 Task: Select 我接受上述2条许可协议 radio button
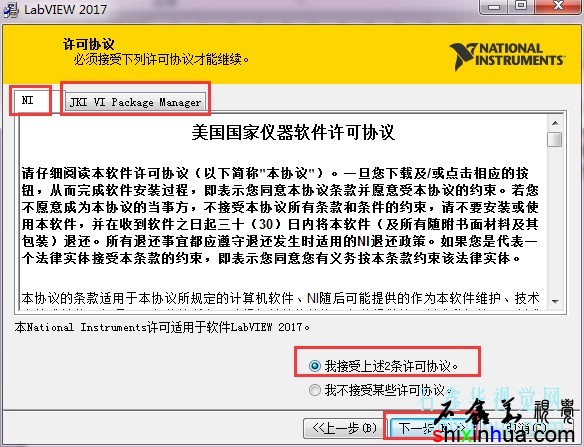315,366
